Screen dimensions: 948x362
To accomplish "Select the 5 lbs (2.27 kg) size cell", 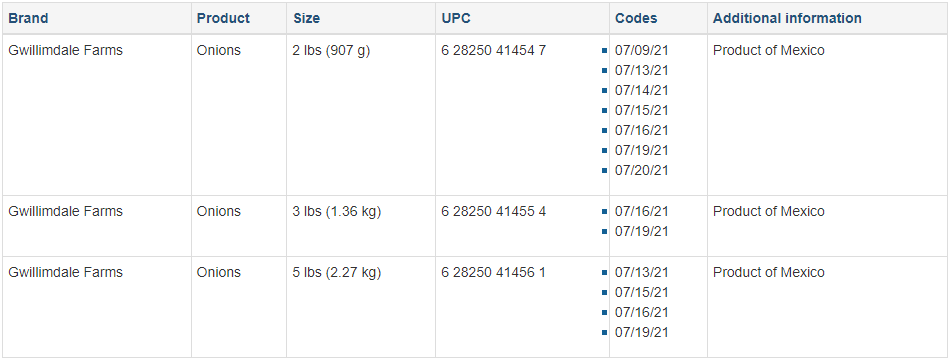I will pyautogui.click(x=337, y=273).
